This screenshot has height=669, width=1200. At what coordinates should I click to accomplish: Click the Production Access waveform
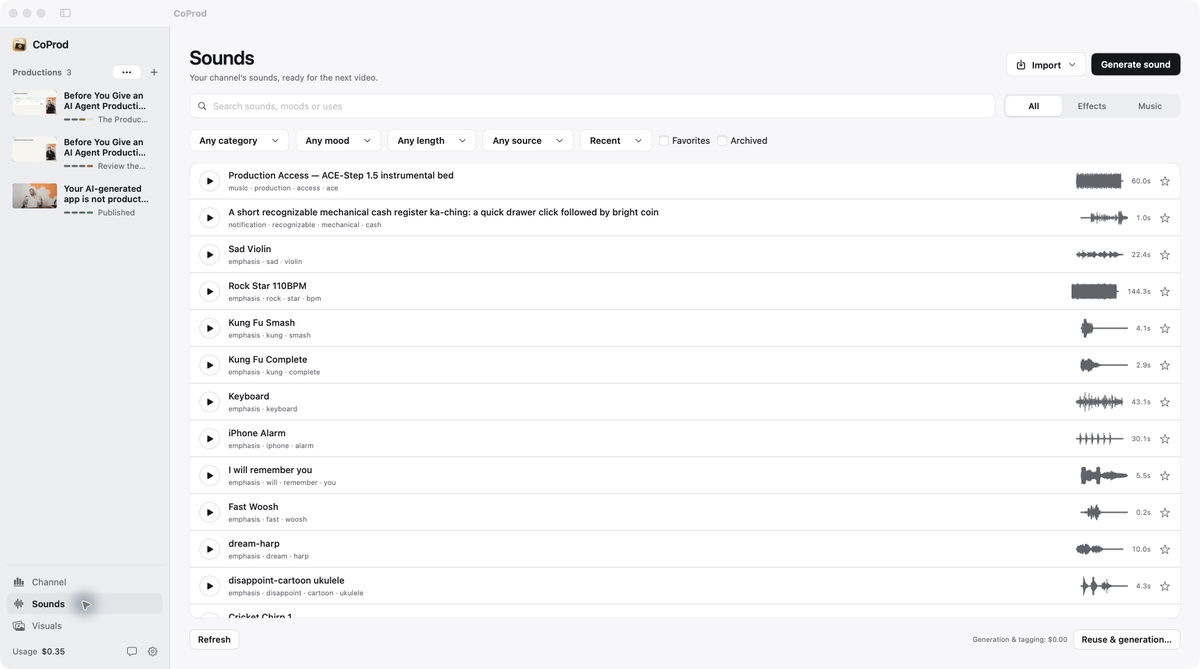pyautogui.click(x=1099, y=181)
